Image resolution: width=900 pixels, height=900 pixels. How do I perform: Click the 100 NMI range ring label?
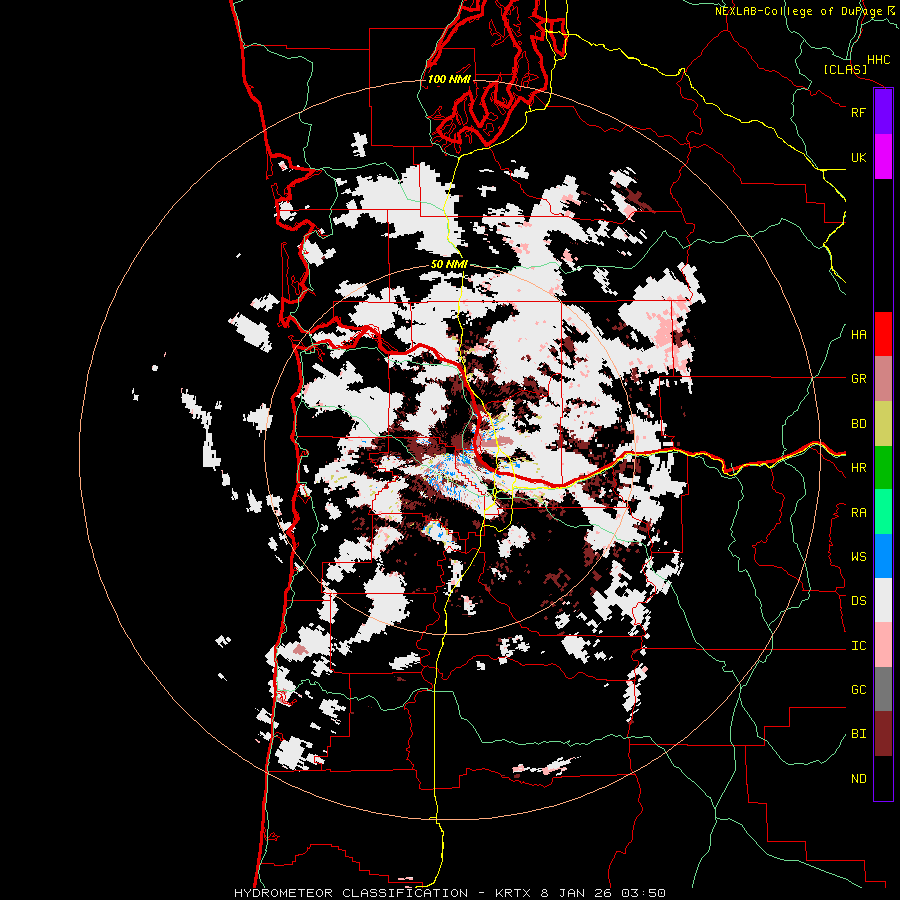click(x=449, y=79)
